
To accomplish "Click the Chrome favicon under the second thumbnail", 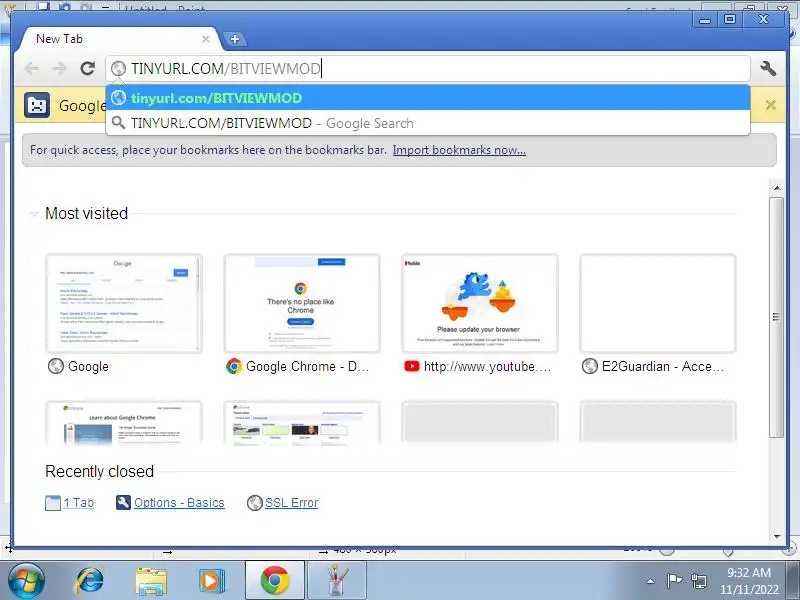I will (234, 366).
